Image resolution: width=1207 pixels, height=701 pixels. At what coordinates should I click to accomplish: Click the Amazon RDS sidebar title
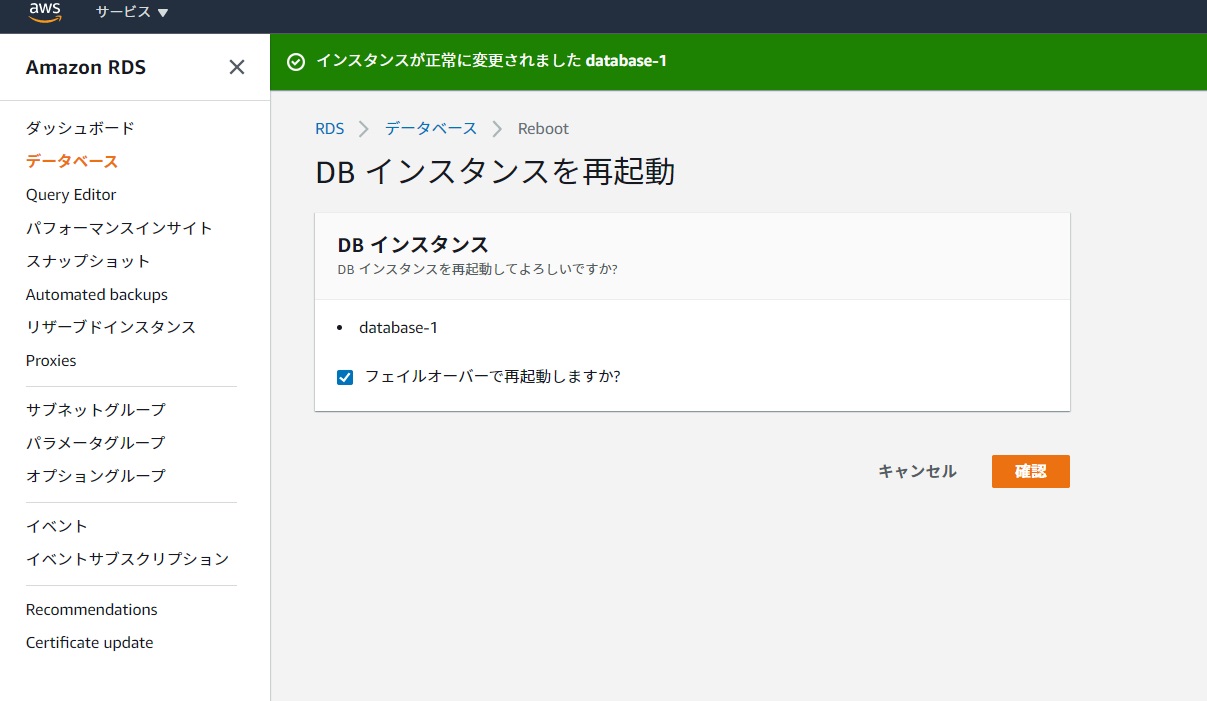pyautogui.click(x=86, y=67)
